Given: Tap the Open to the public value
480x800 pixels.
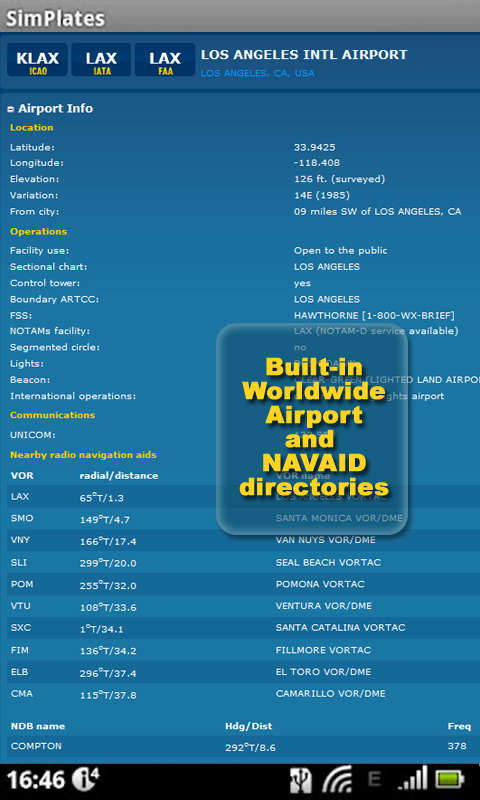Looking at the screenshot, I should (x=340, y=251).
